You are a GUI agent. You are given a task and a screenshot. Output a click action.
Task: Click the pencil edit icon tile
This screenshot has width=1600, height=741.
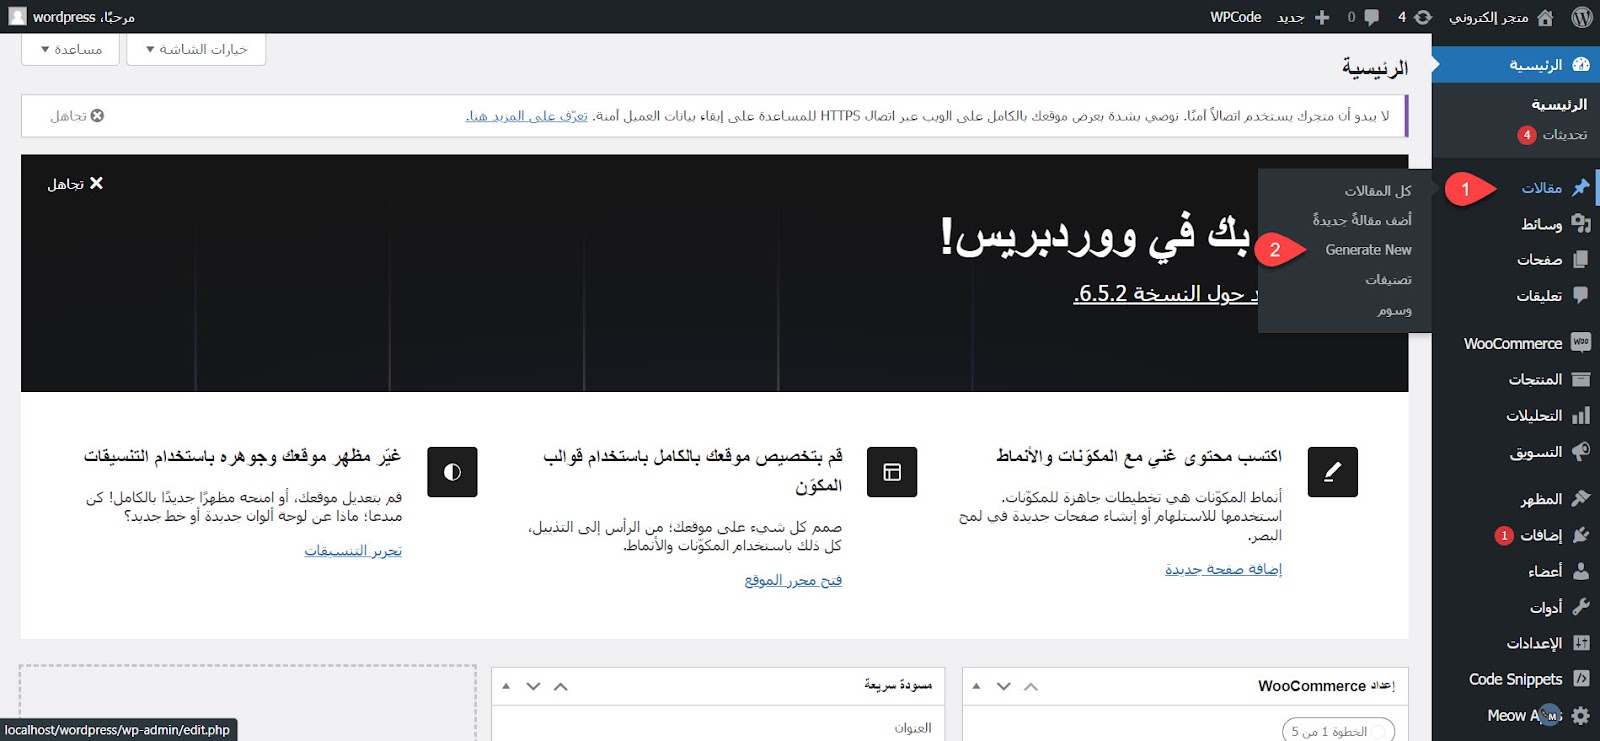[x=1332, y=472]
